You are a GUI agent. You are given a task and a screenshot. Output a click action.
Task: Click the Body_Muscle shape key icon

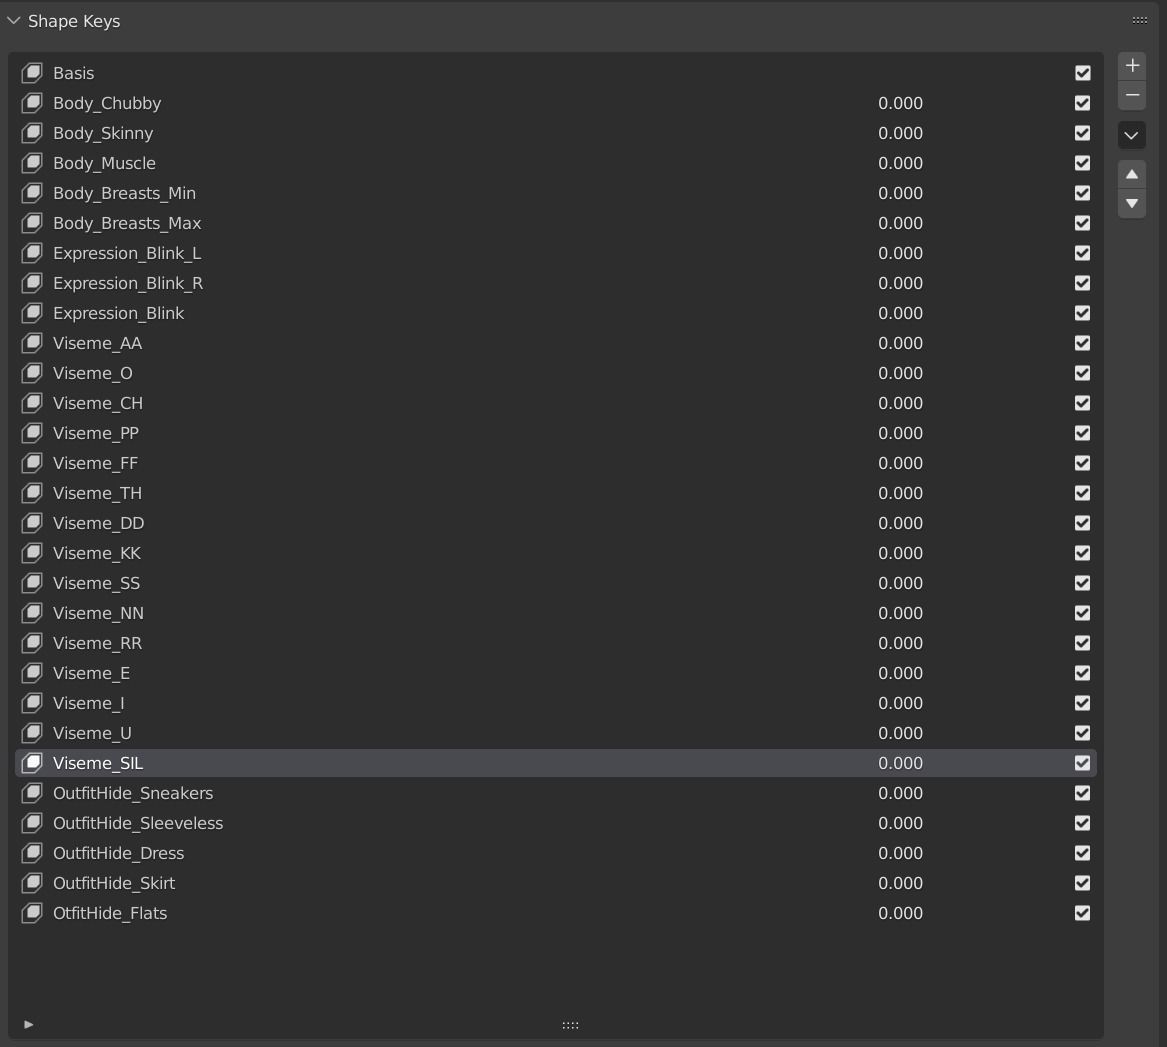coord(32,163)
